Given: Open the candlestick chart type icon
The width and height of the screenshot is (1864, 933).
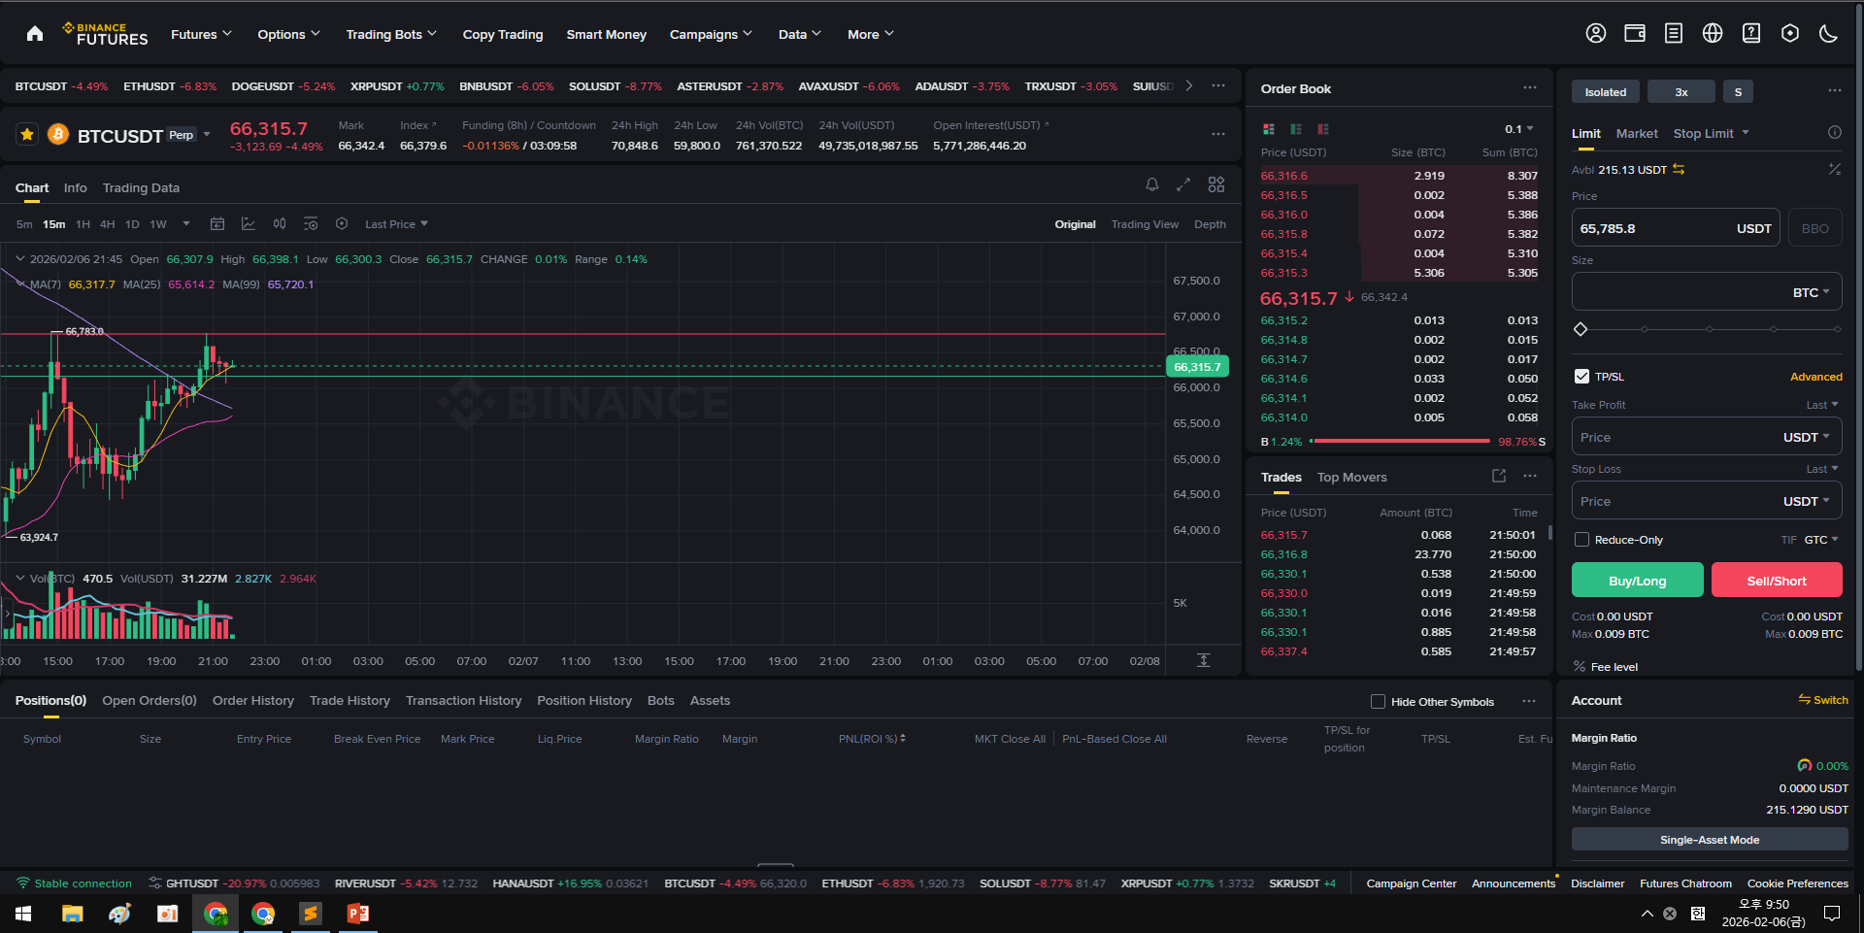Looking at the screenshot, I should pos(280,224).
